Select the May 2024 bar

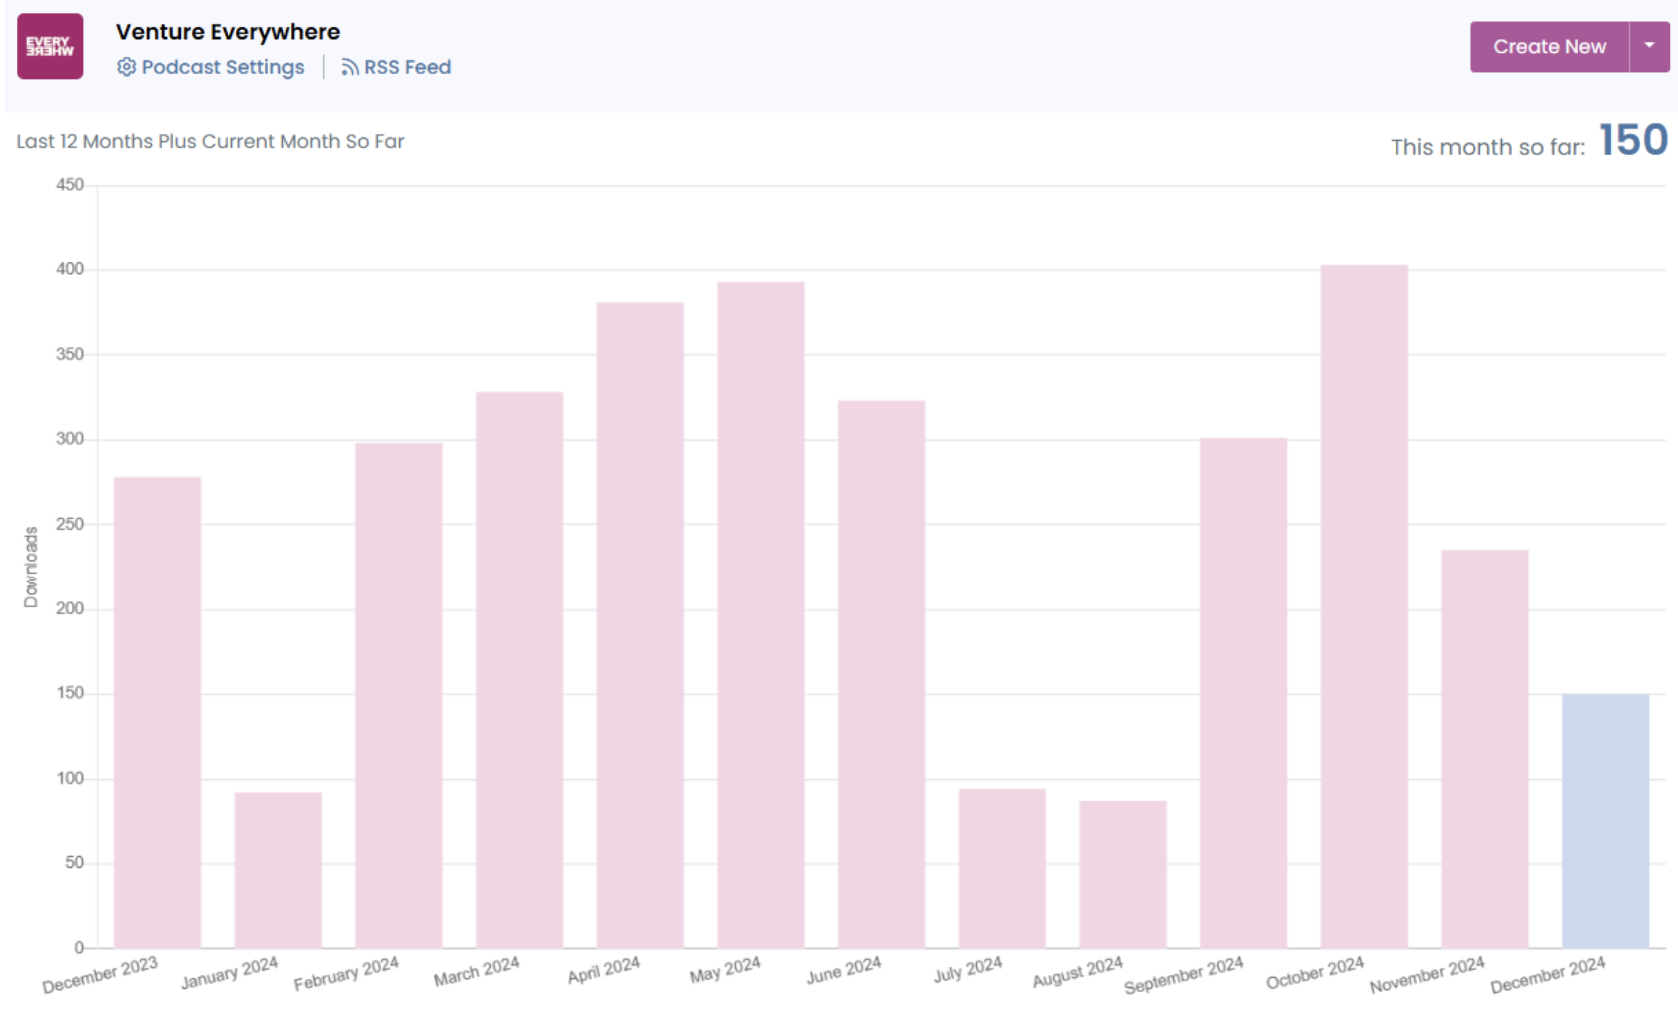[x=761, y=615]
